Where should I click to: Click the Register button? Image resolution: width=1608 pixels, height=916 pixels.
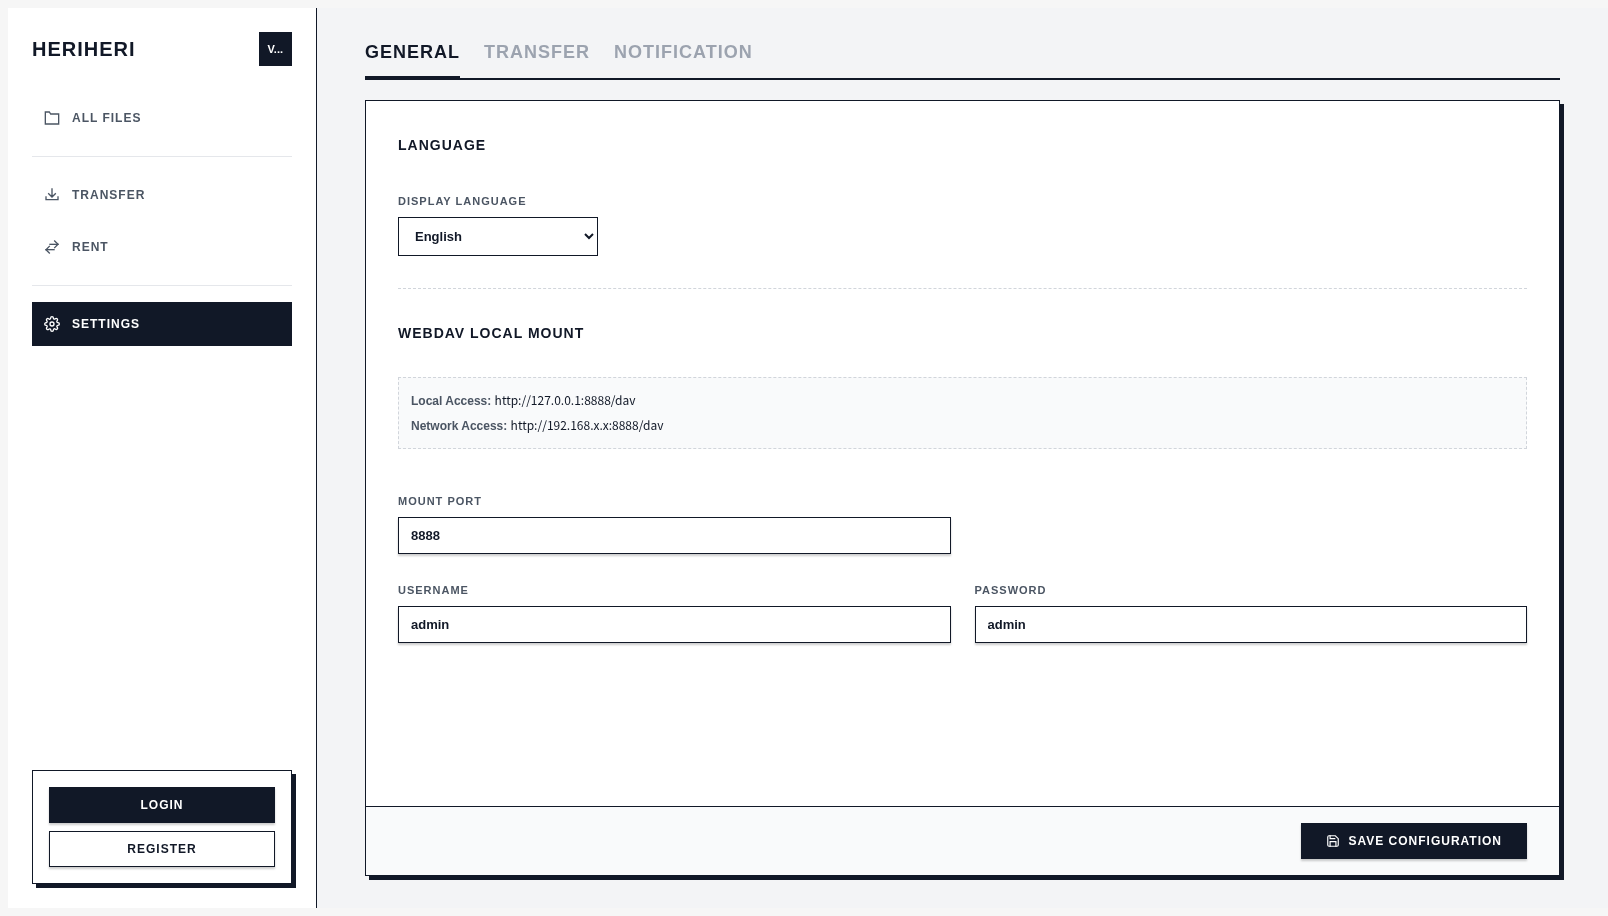coord(162,849)
